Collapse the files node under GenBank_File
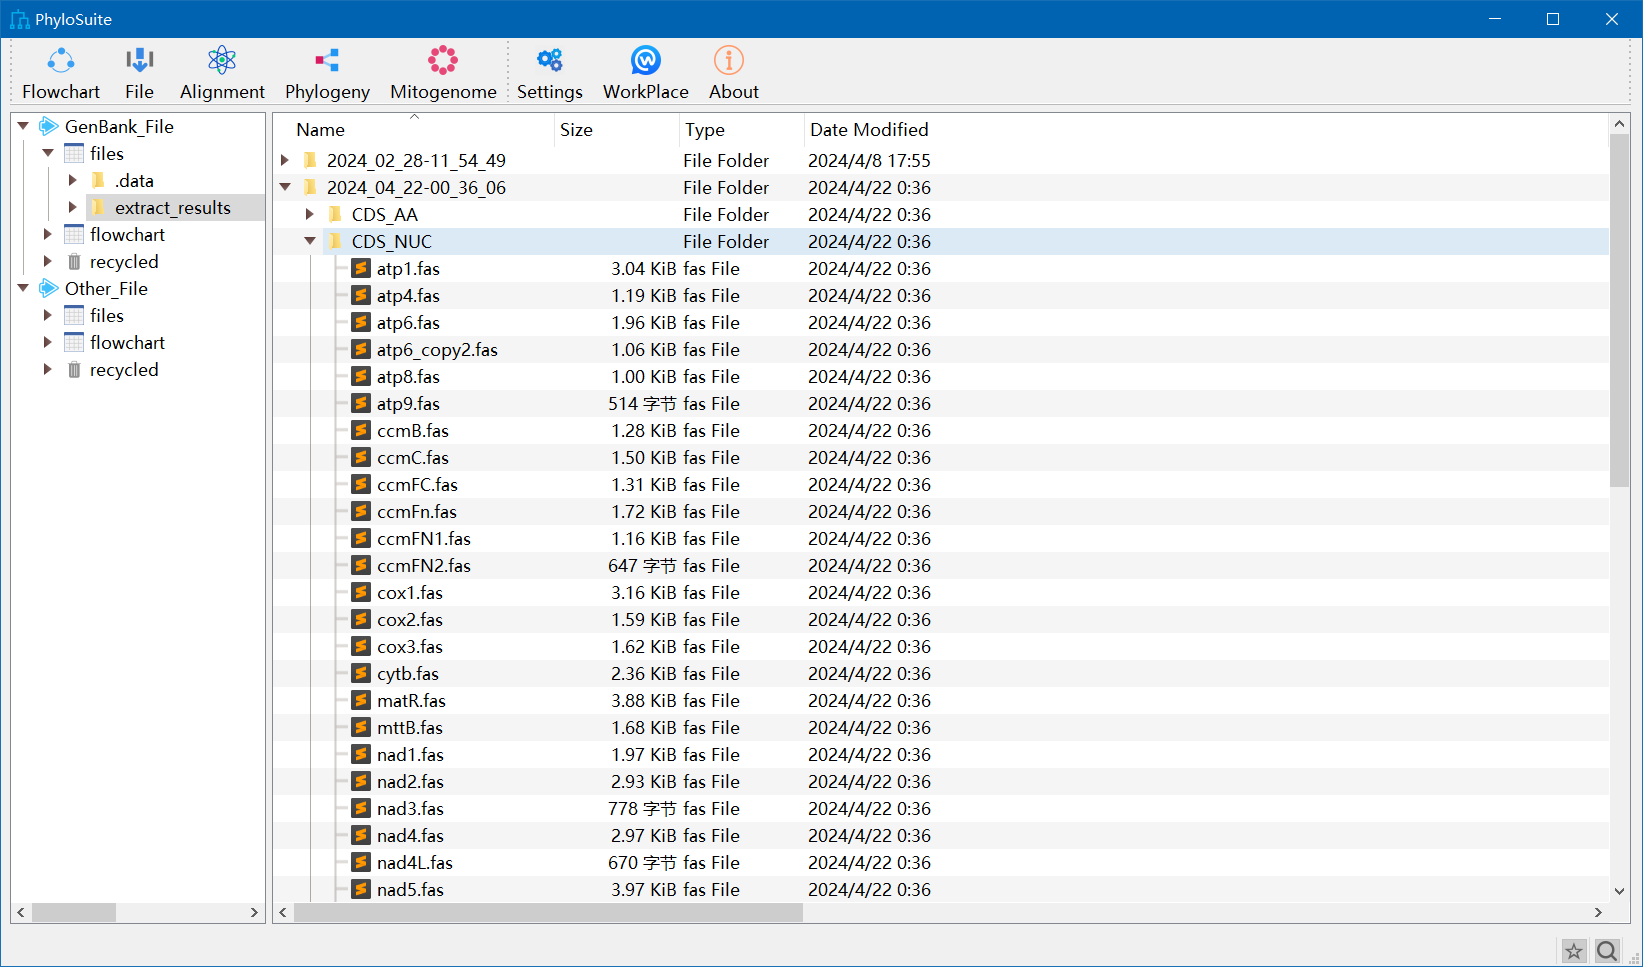The width and height of the screenshot is (1643, 967). [47, 153]
